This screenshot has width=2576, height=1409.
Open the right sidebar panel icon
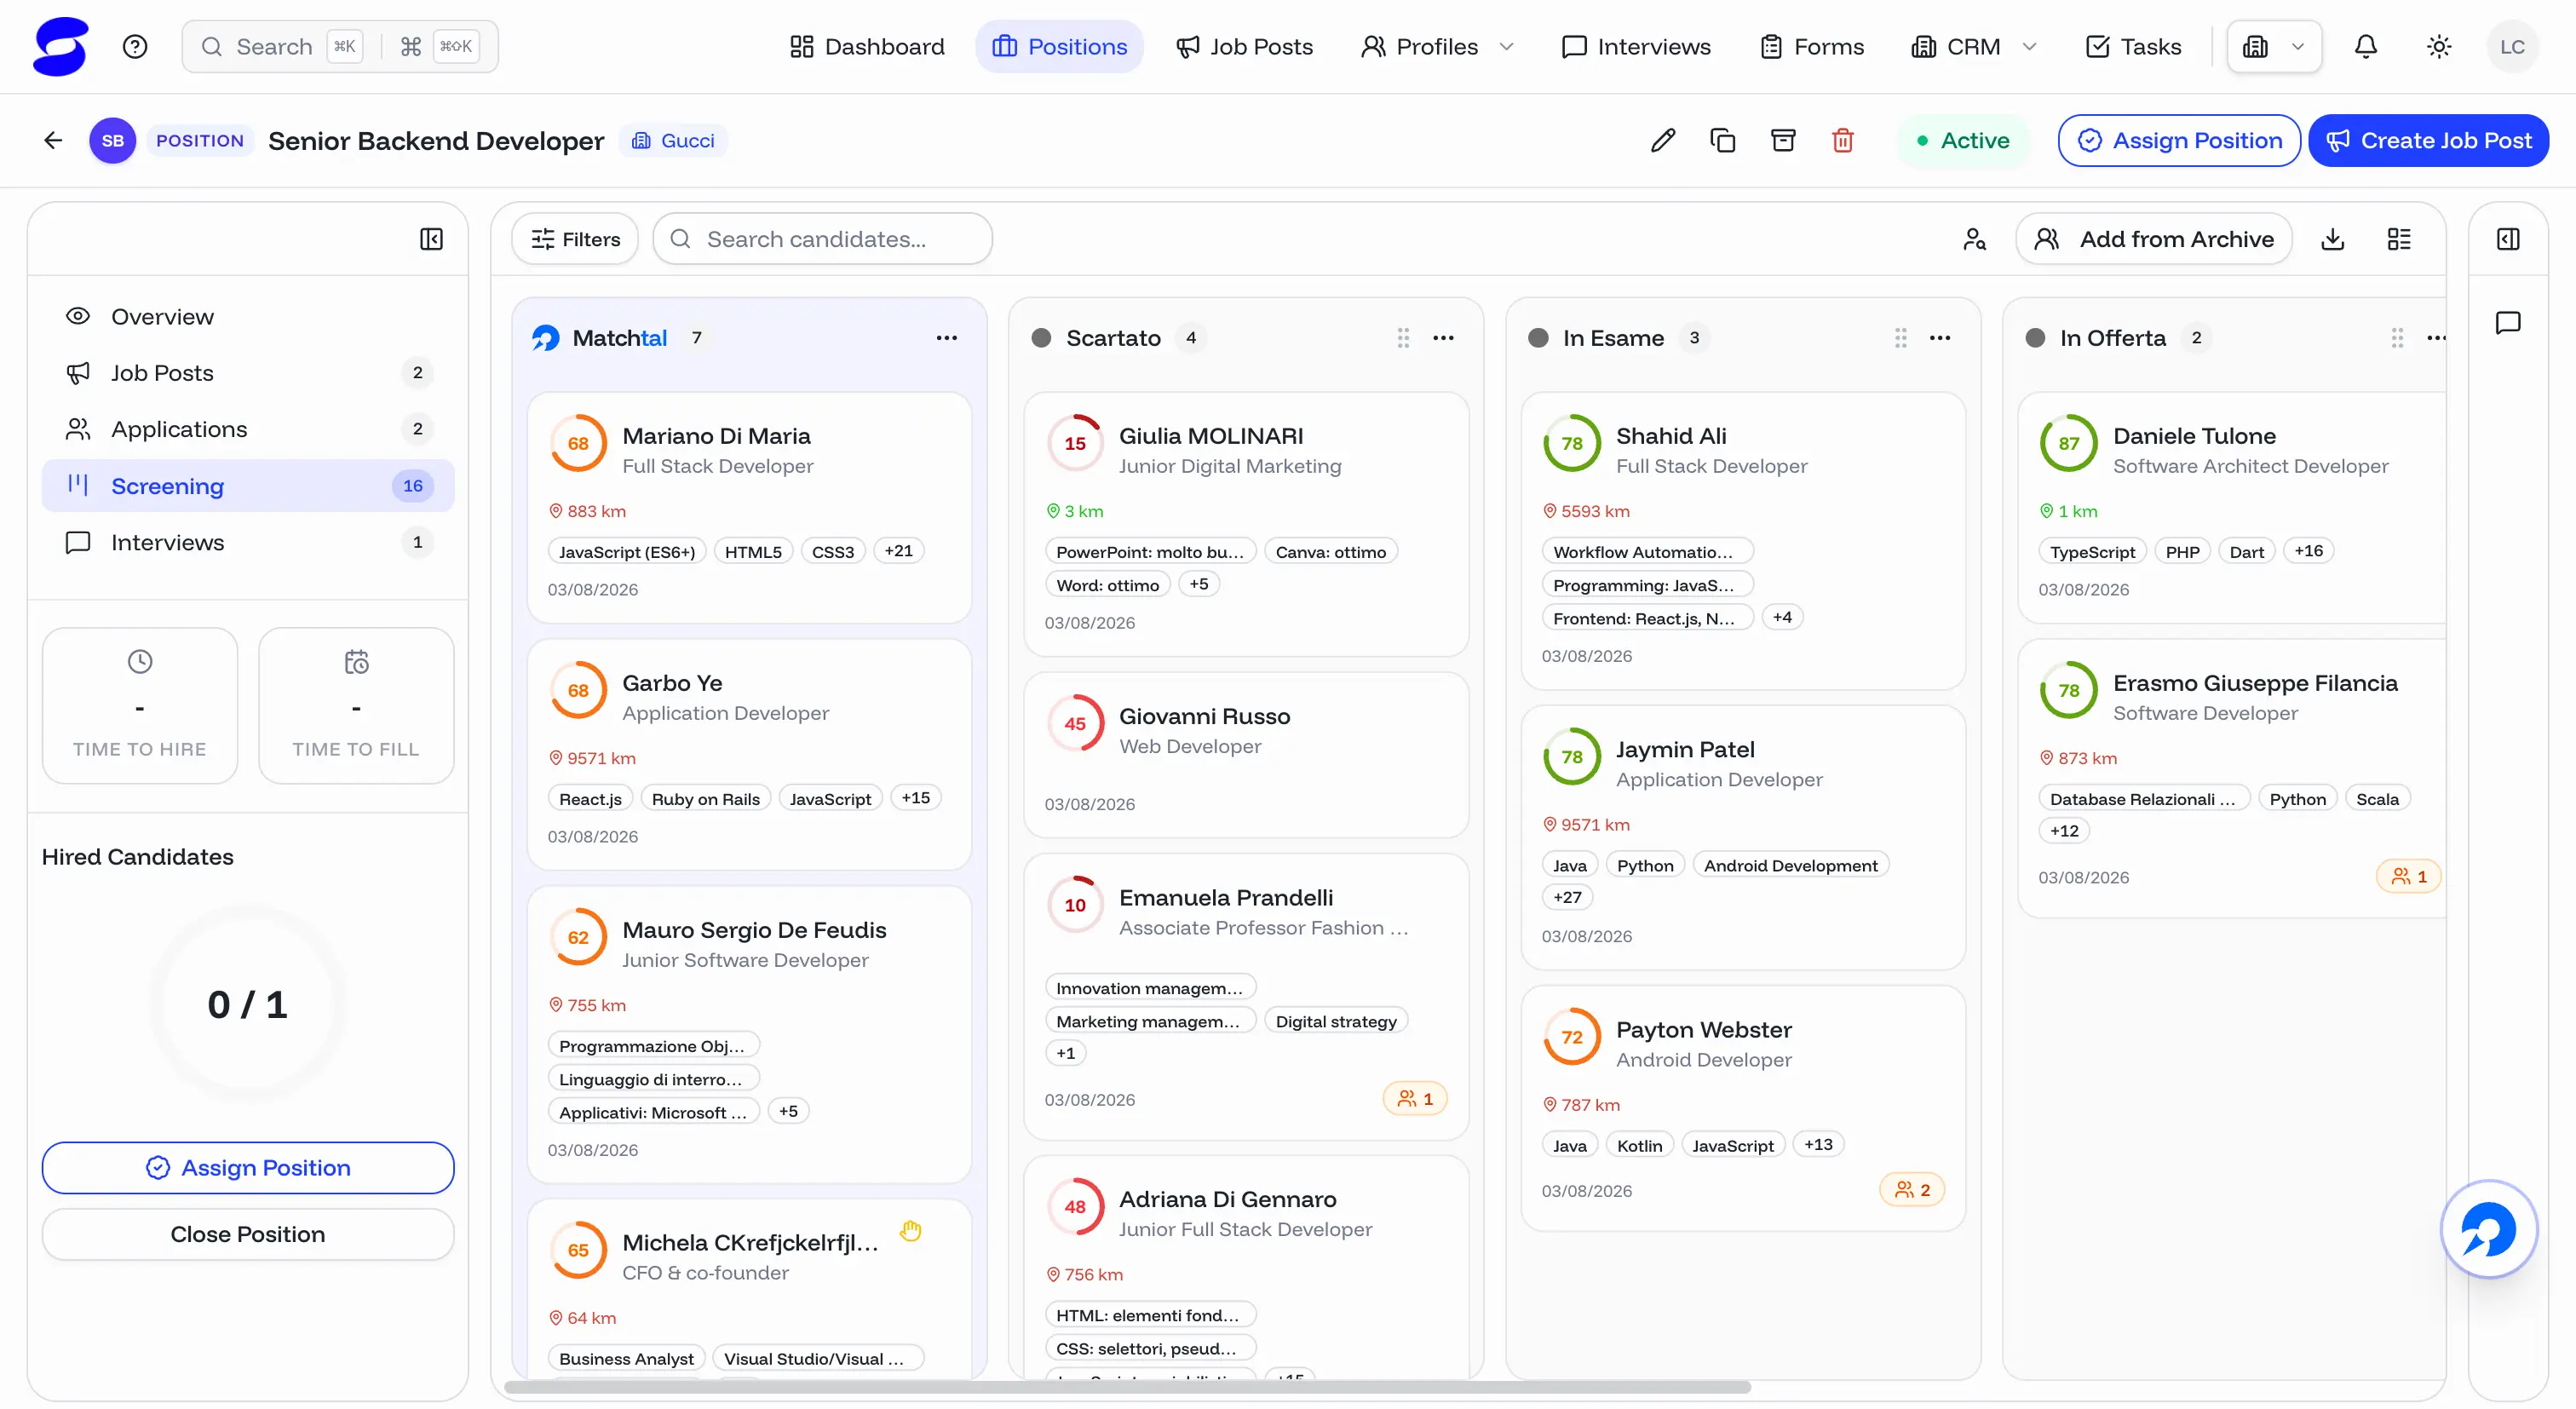2508,239
